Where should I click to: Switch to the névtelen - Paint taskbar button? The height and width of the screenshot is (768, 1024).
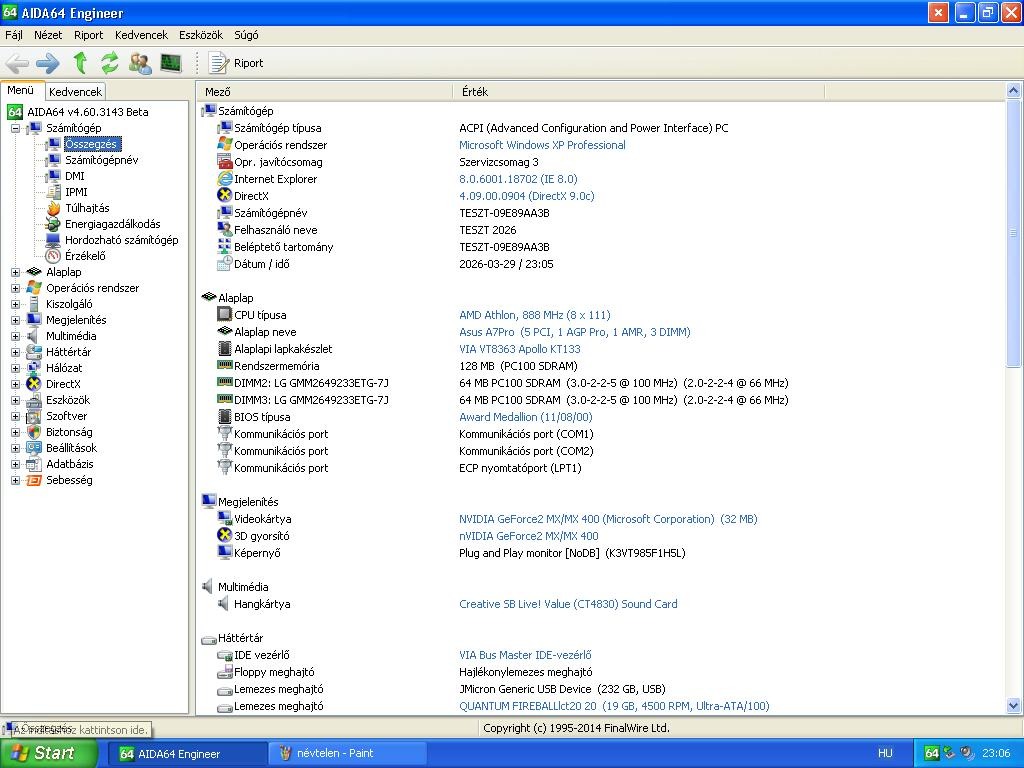(x=348, y=754)
